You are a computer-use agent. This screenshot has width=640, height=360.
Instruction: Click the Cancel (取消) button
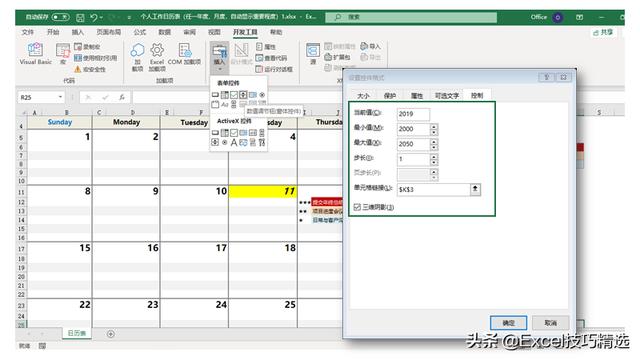551,323
